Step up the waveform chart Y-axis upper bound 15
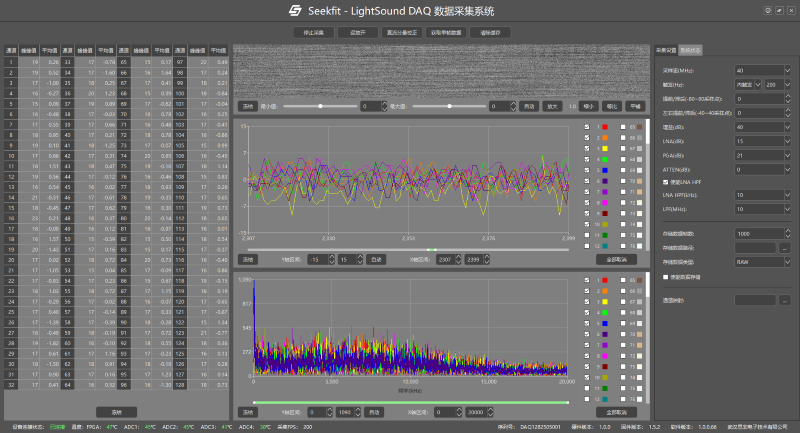800x433 pixels. (360, 257)
